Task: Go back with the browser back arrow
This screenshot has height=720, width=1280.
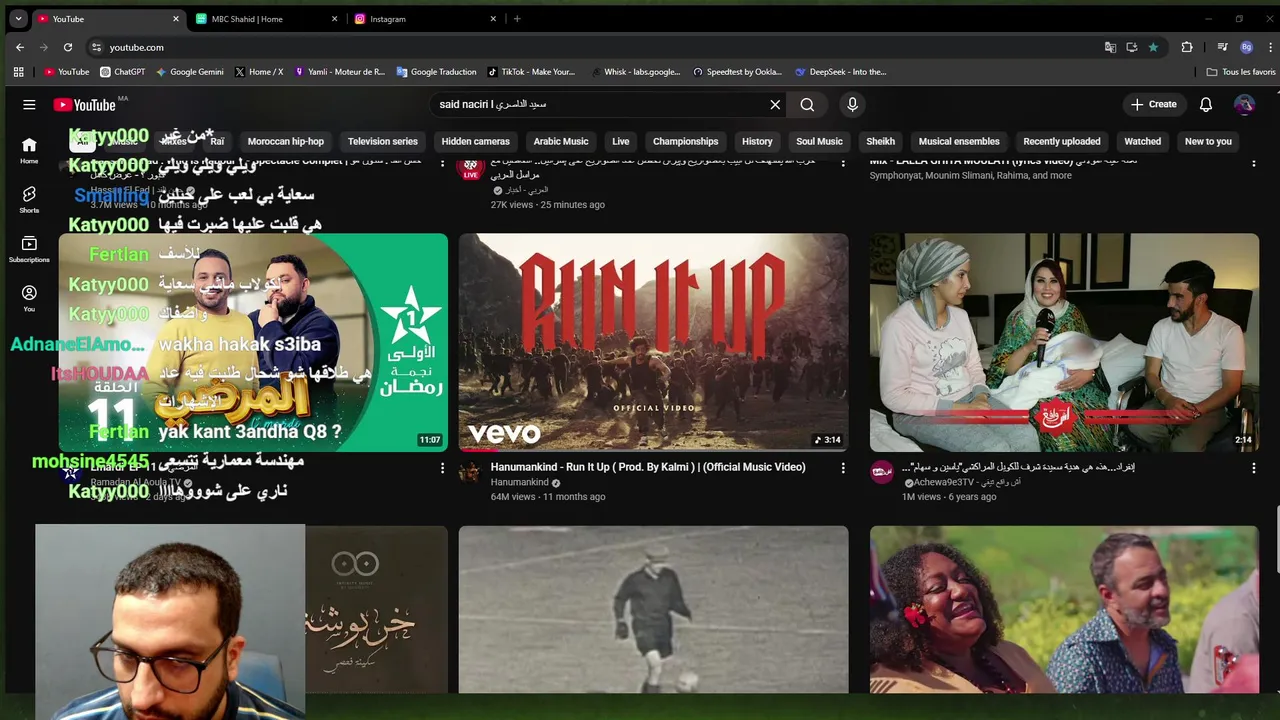Action: (20, 47)
